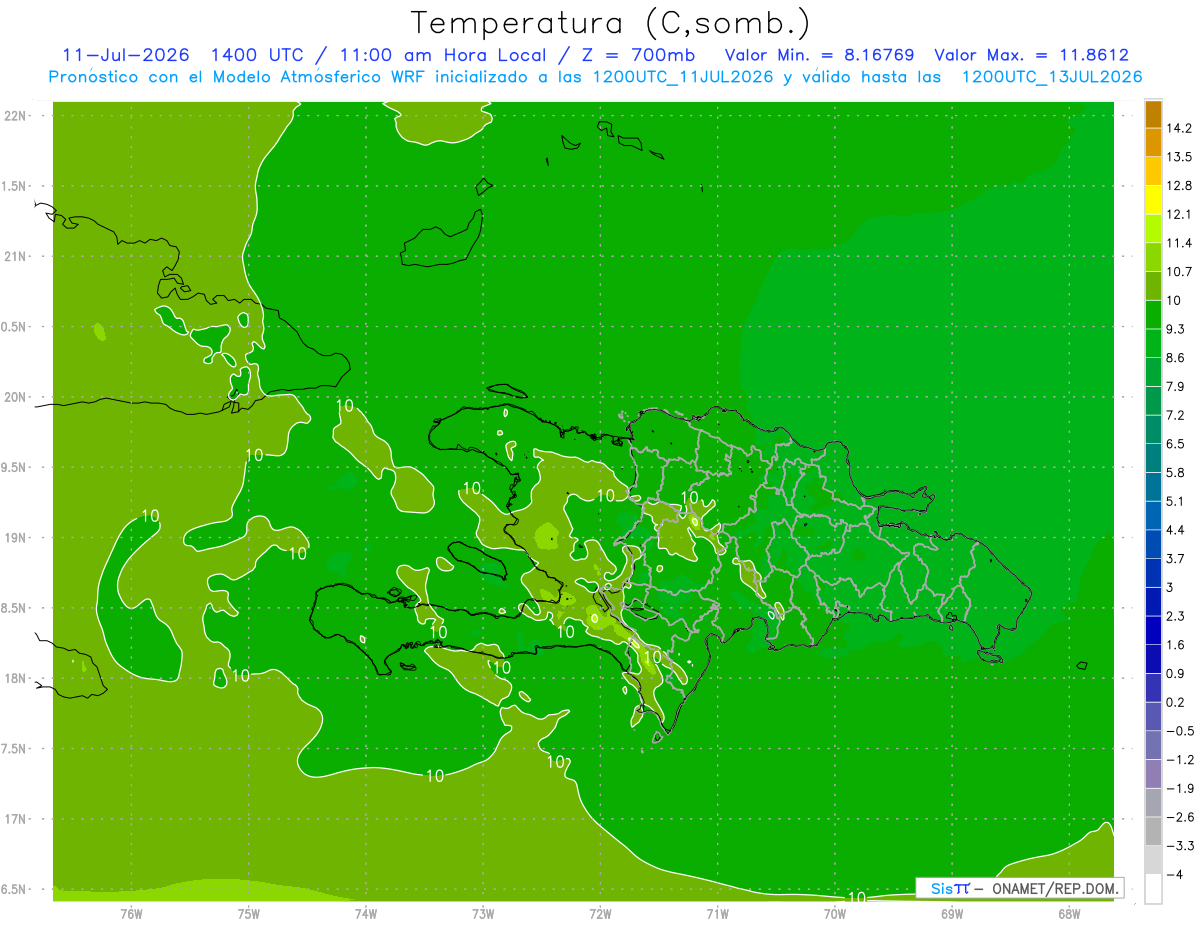1200x927 pixels.
Task: Click the 12.8 colorbar value
Action: (1179, 186)
